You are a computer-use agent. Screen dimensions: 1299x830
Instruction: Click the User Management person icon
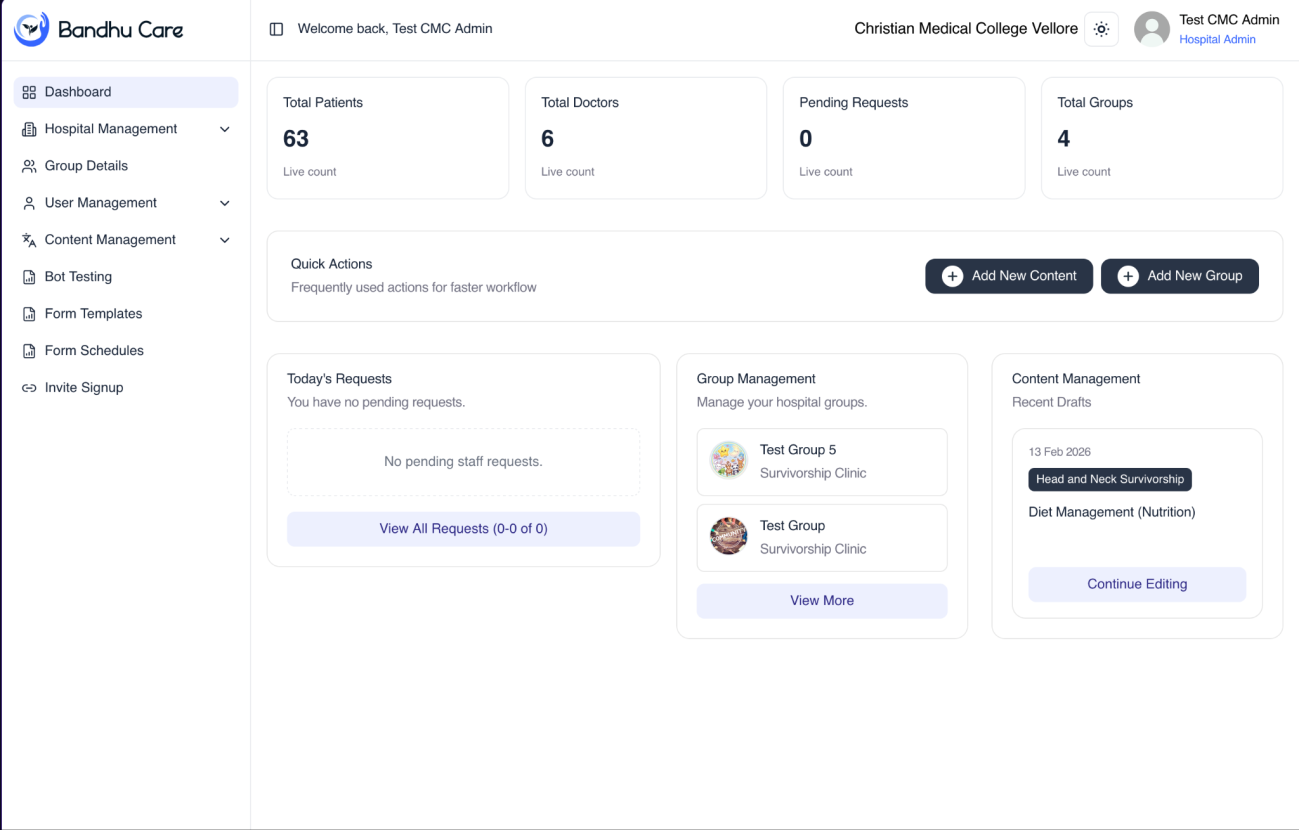pos(29,203)
